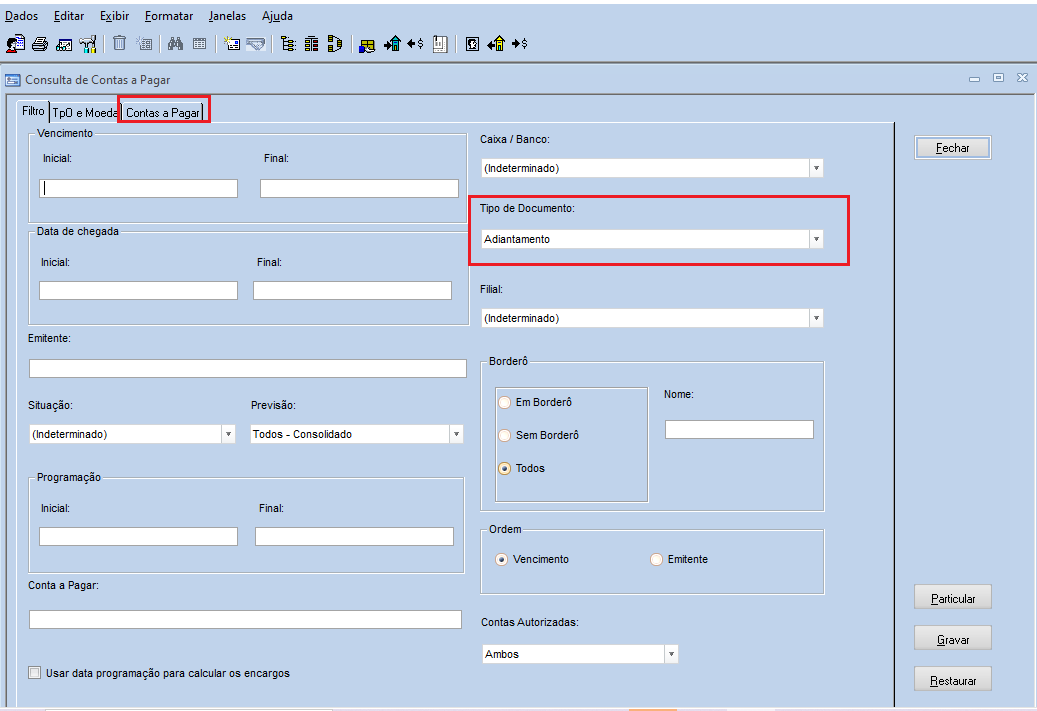Click the boxed portrait toolbar icon
The image size is (1037, 711).
point(472,44)
